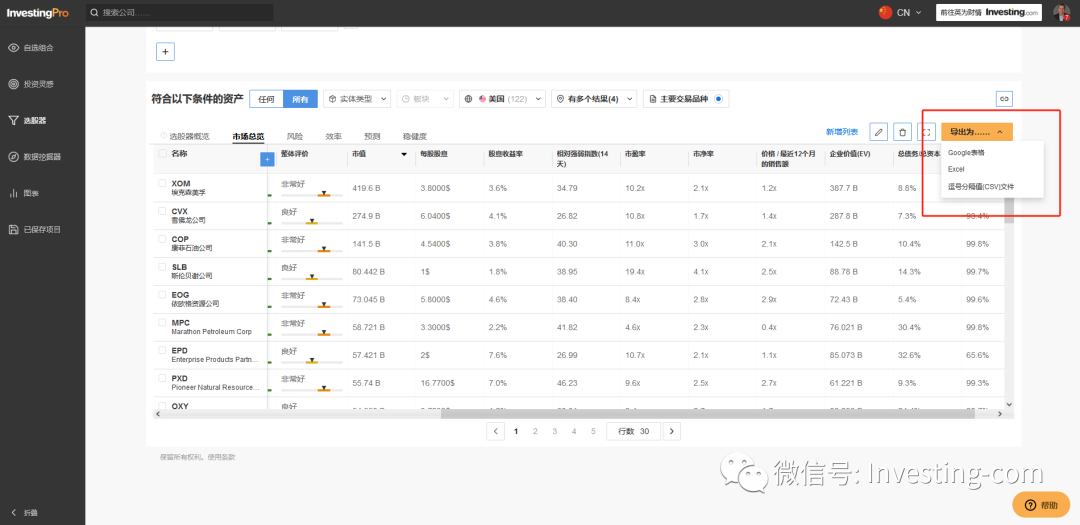Switch to the 效率 tab
The height and width of the screenshot is (525, 1080).
click(x=333, y=136)
